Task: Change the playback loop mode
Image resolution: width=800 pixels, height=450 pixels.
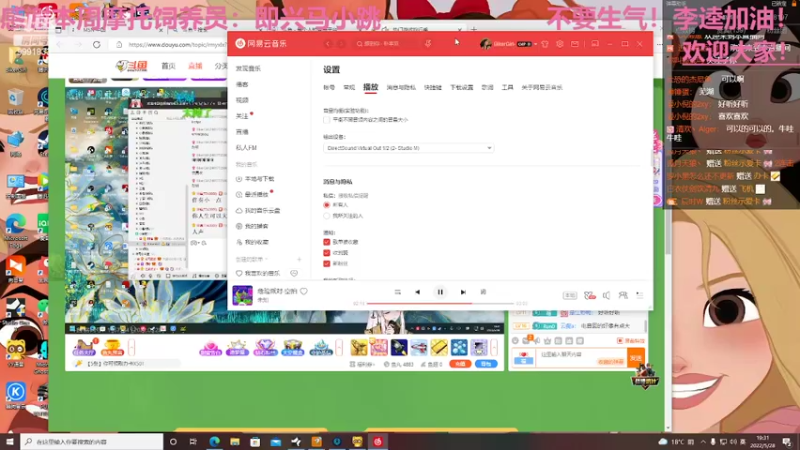Action: 397,292
